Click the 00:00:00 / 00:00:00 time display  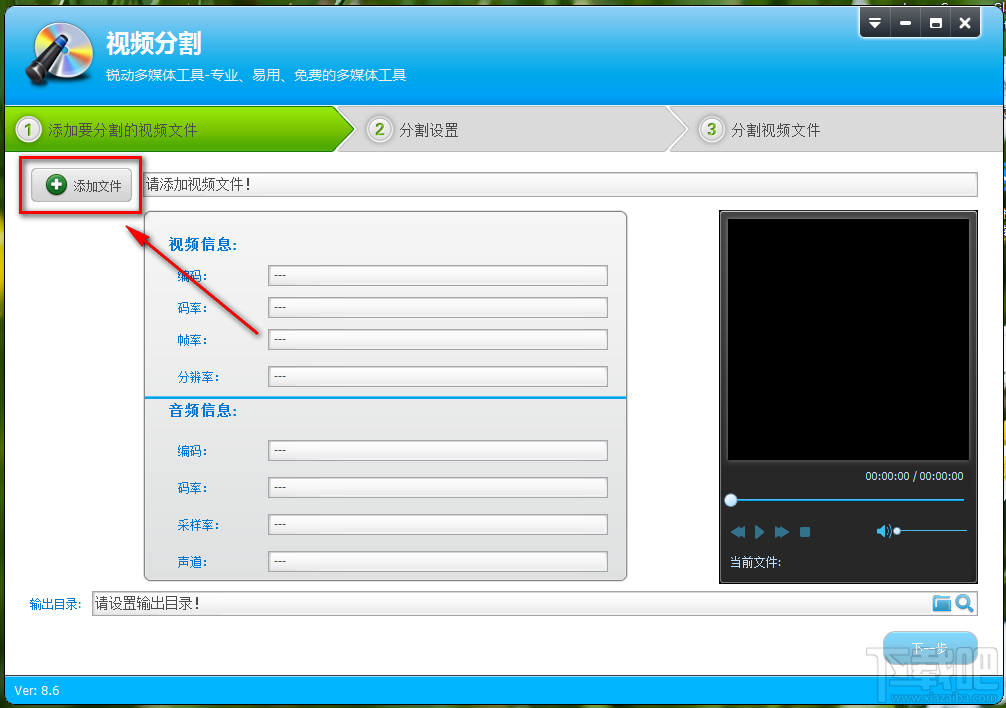[914, 476]
